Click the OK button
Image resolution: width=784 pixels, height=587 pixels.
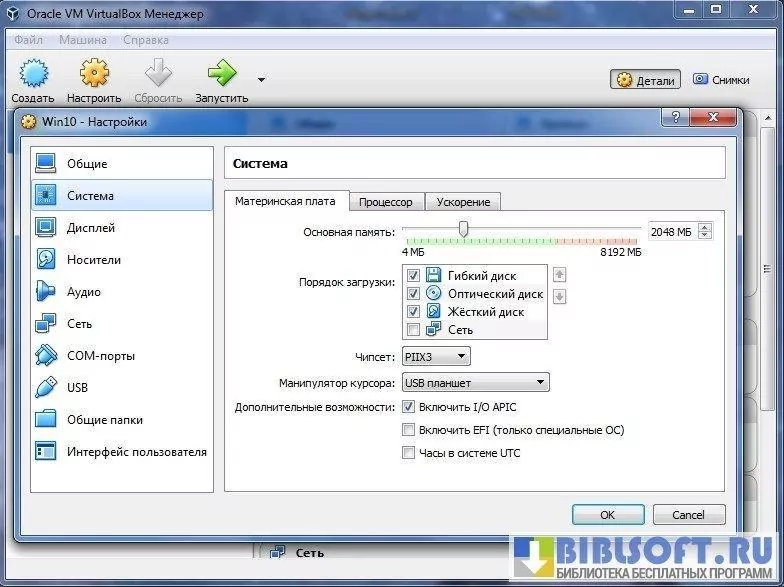pos(607,515)
